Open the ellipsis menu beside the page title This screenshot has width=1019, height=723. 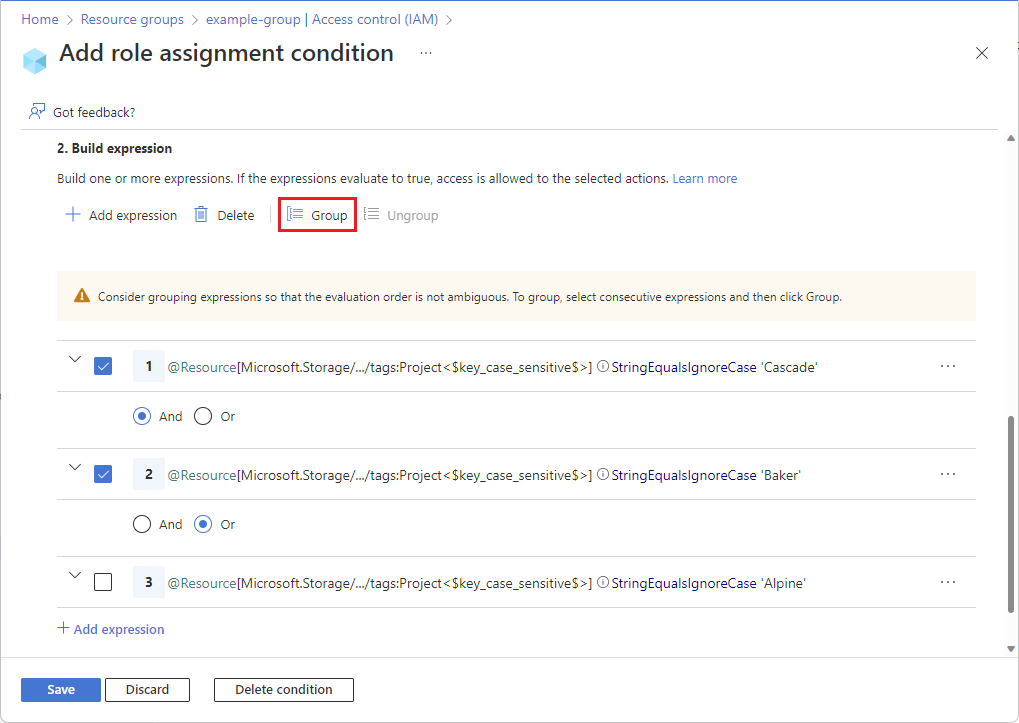tap(426, 53)
